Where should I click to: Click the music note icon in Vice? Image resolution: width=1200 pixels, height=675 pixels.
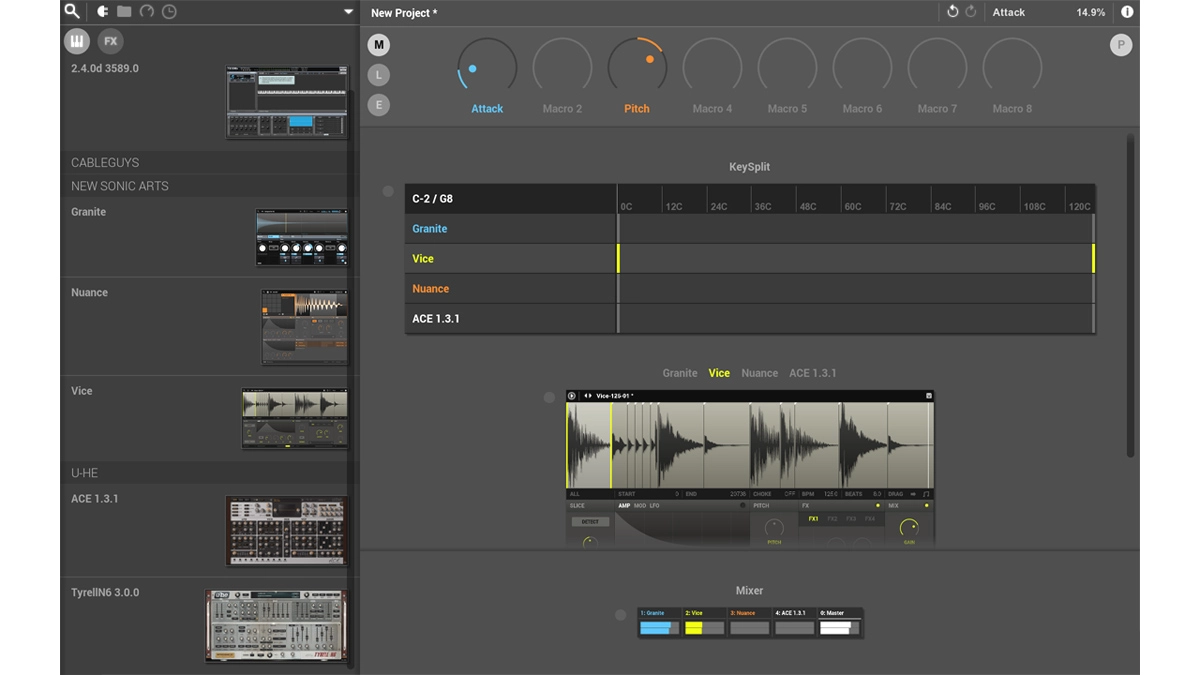coord(927,494)
